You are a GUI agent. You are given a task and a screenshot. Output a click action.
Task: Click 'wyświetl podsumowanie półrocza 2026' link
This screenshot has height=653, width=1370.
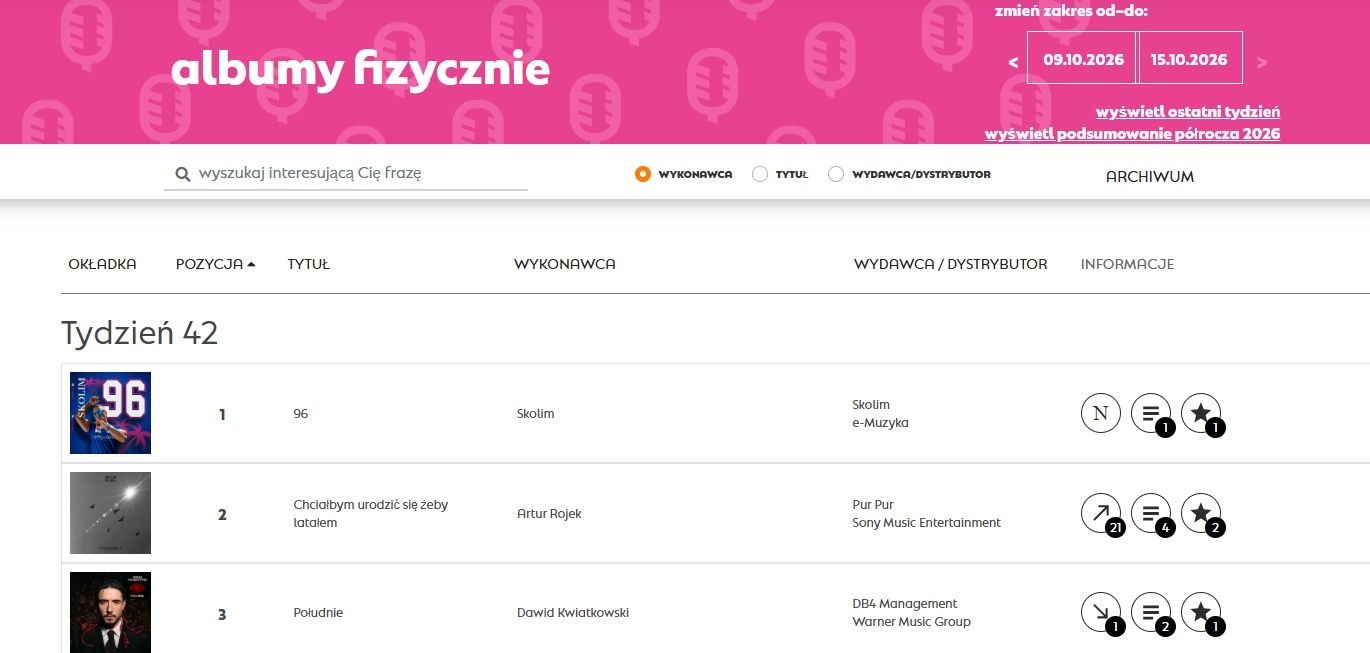[1132, 134]
